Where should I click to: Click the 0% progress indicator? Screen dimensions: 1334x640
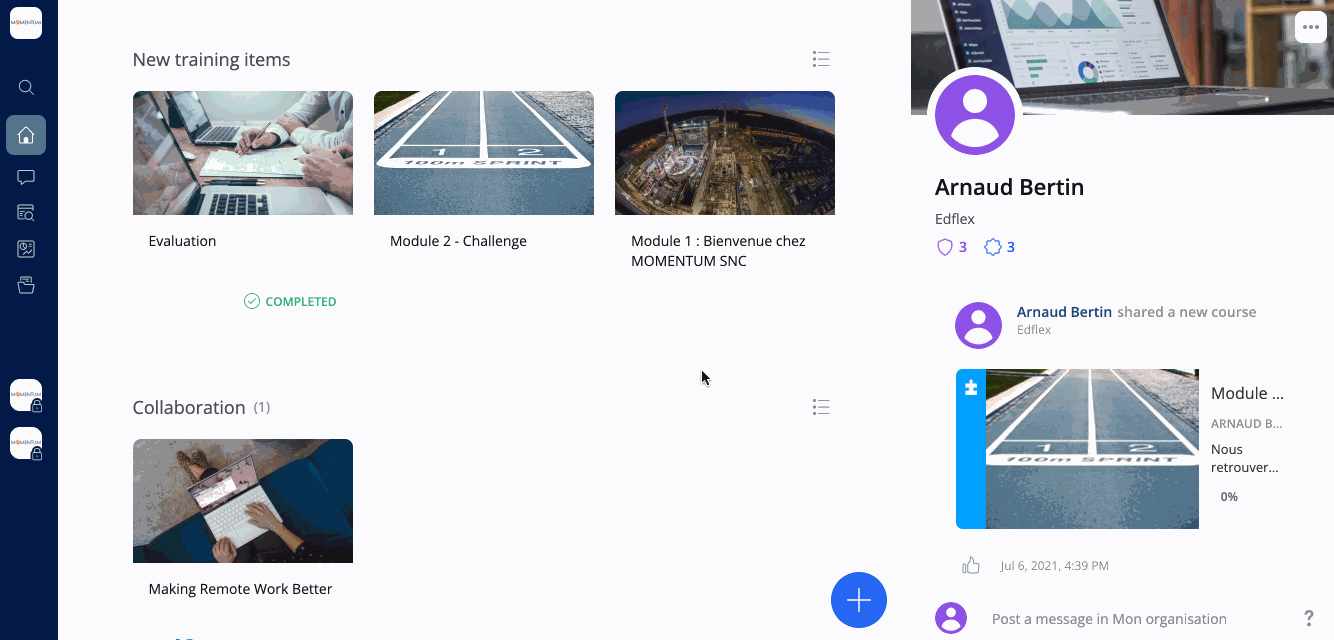[1229, 496]
